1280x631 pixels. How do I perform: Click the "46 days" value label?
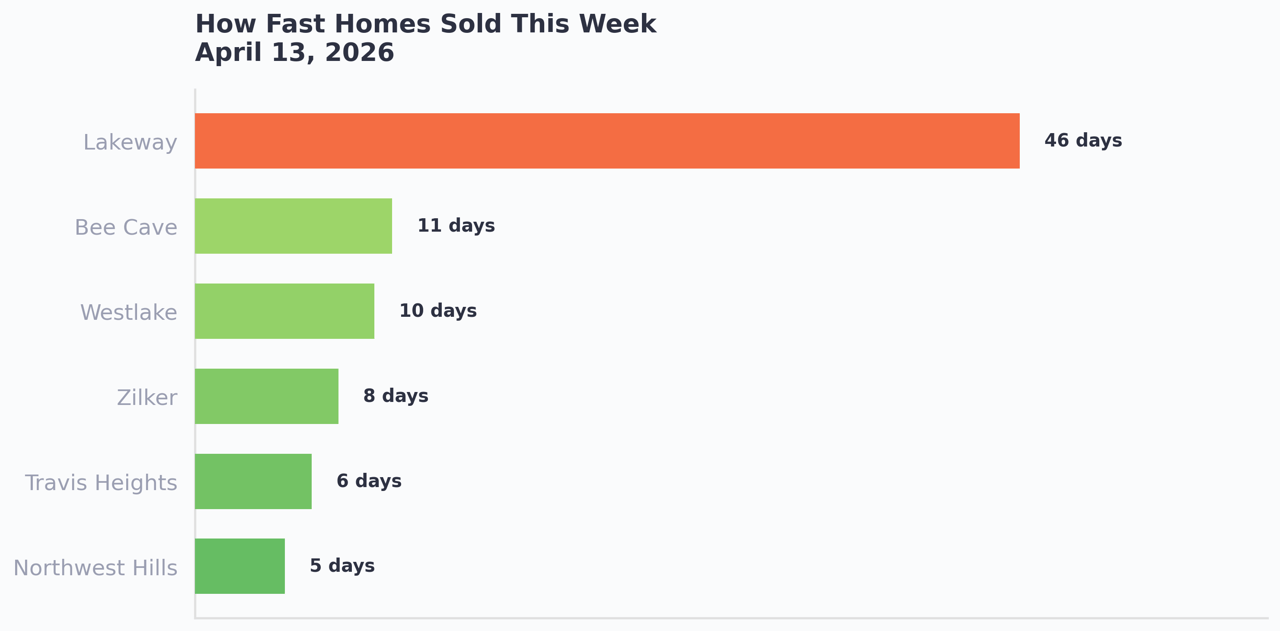1083,141
